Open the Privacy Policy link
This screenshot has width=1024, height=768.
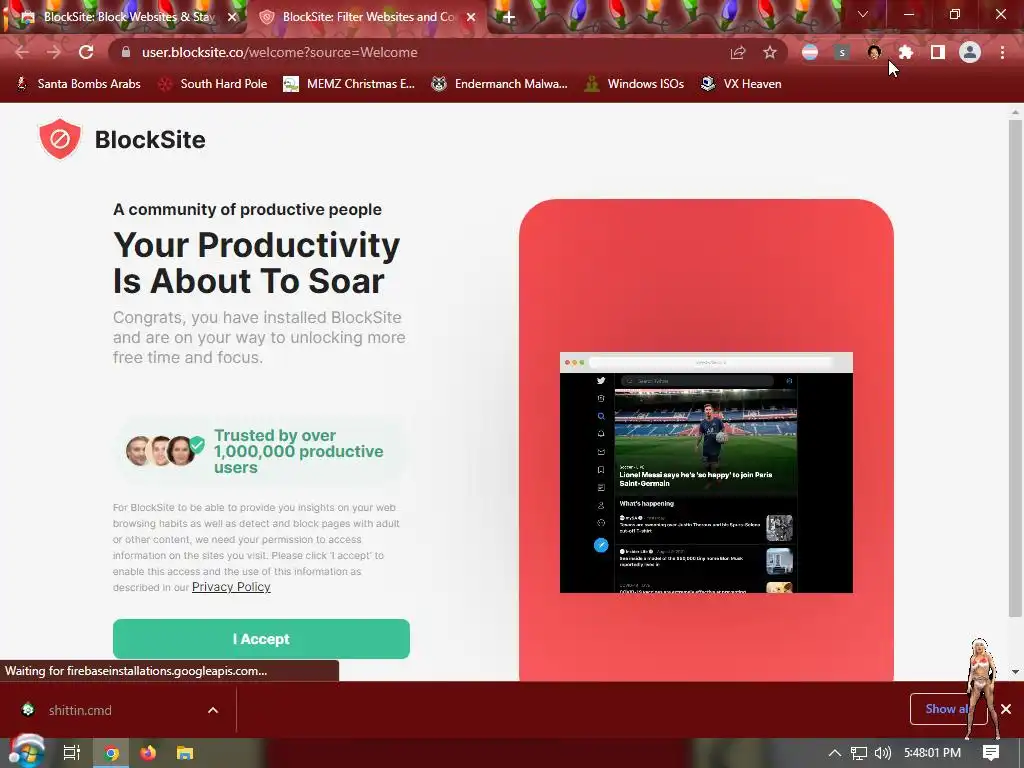(x=231, y=586)
